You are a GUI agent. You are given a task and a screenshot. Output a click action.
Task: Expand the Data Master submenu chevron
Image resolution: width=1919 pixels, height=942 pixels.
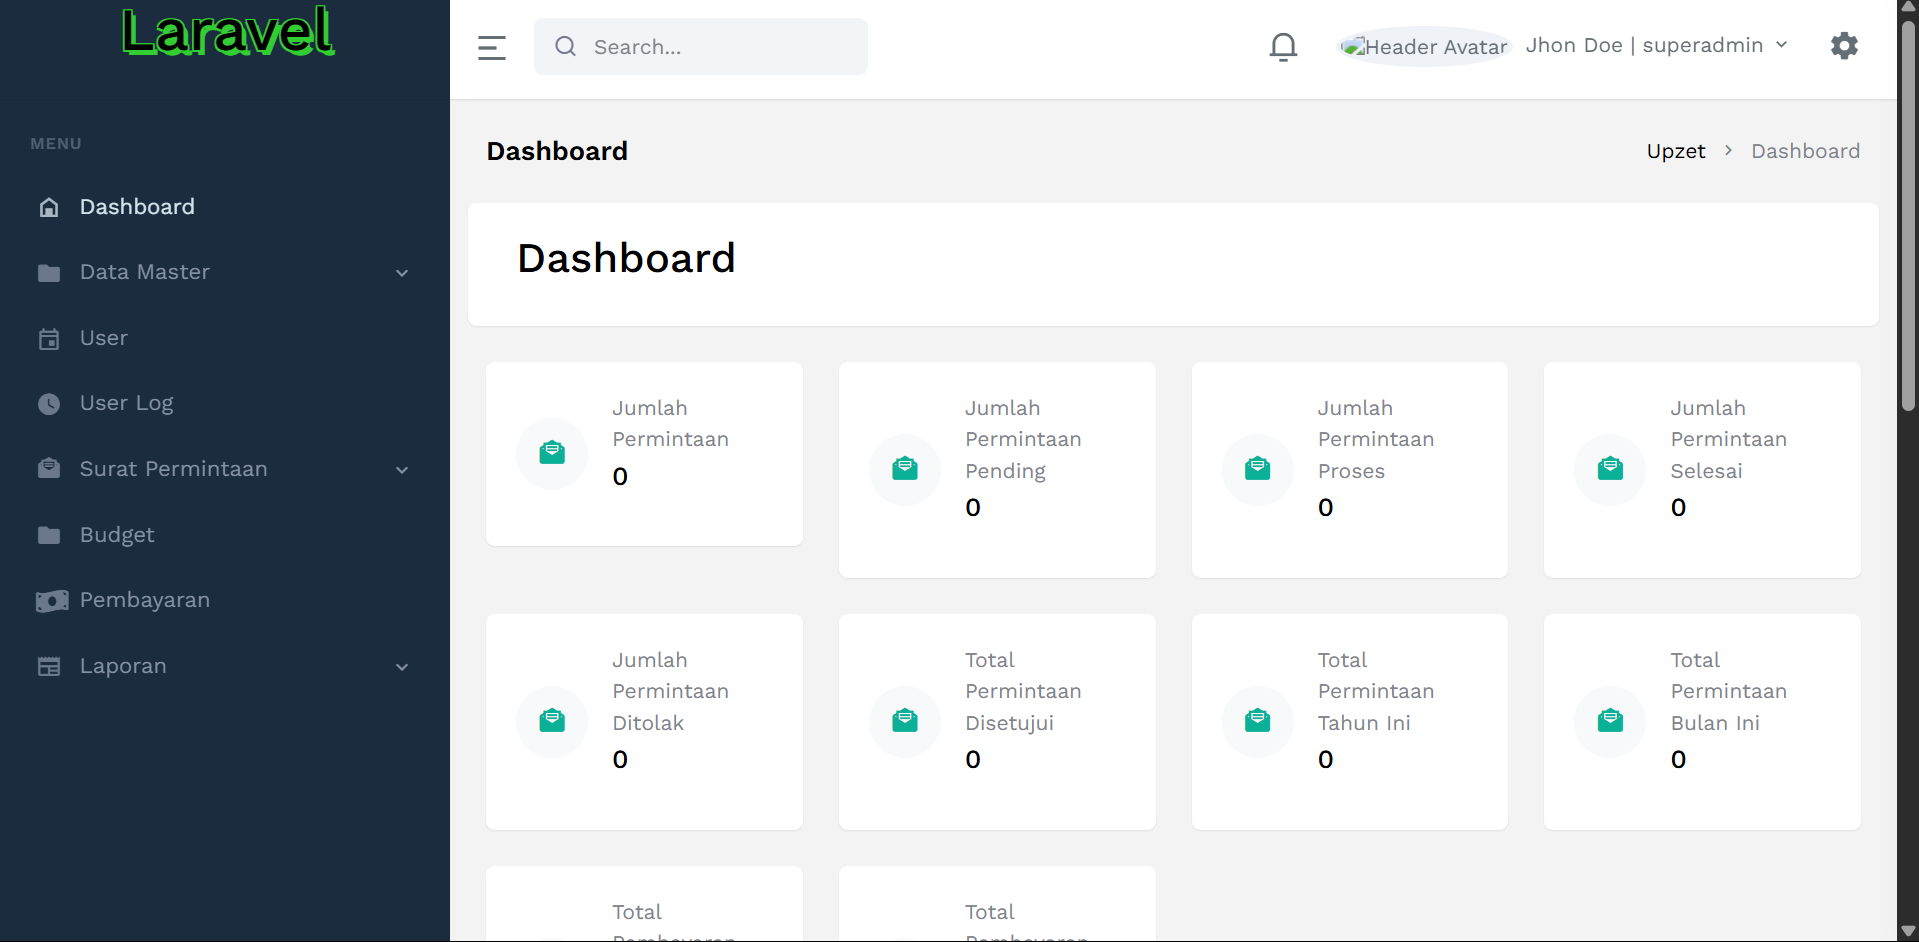click(402, 273)
